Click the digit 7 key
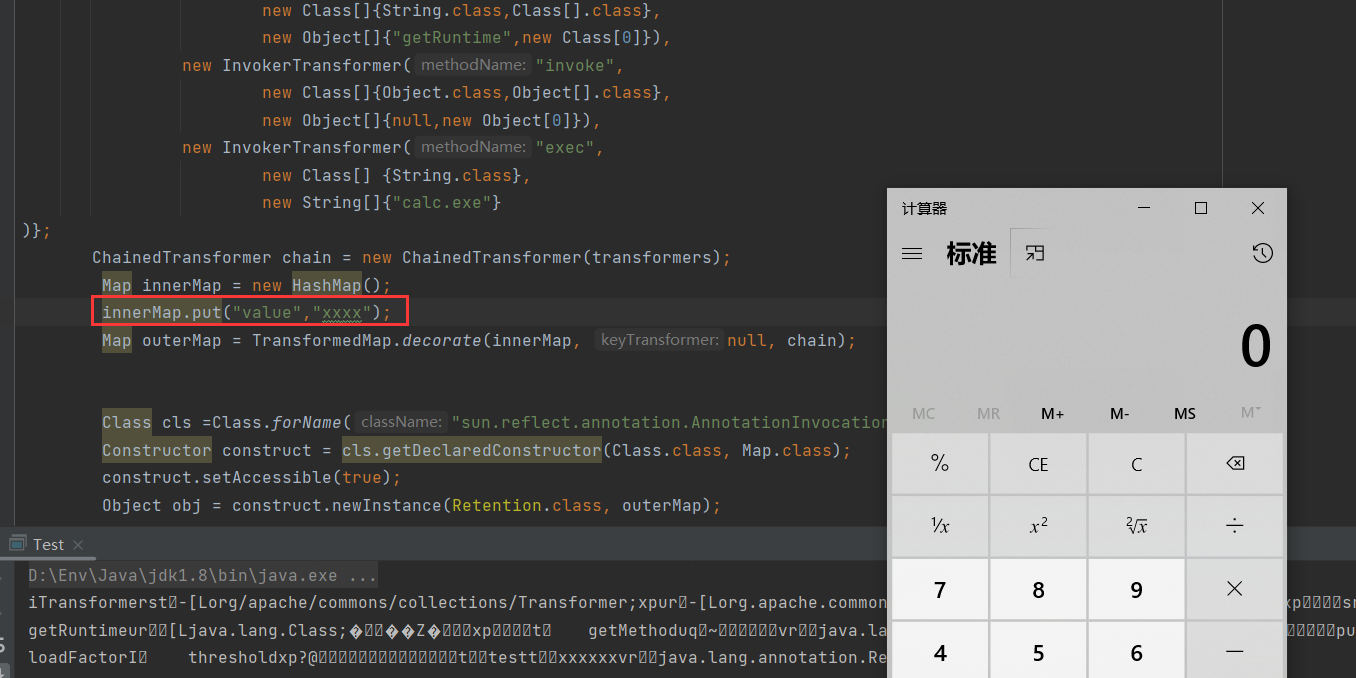This screenshot has height=678, width=1356. click(940, 589)
